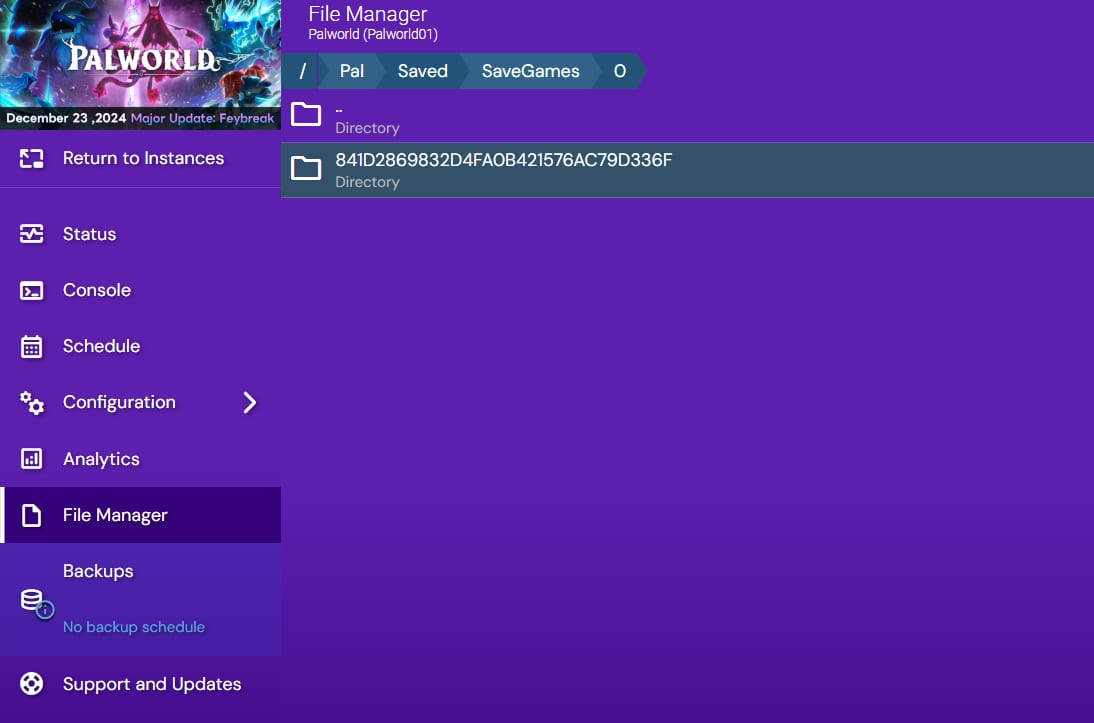Navigate to SaveGames breadcrumb
1094x723 pixels.
(530, 72)
